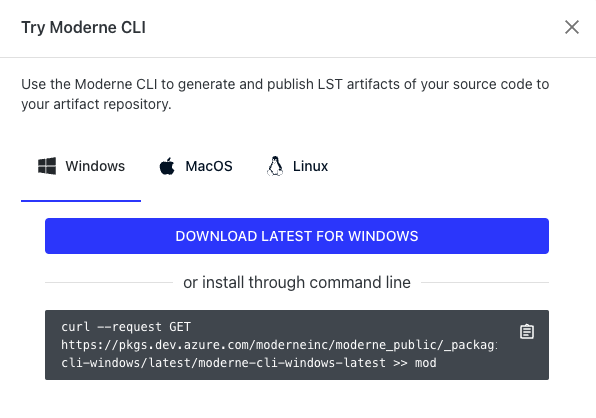Switch to the MacOS tab

(x=195, y=166)
